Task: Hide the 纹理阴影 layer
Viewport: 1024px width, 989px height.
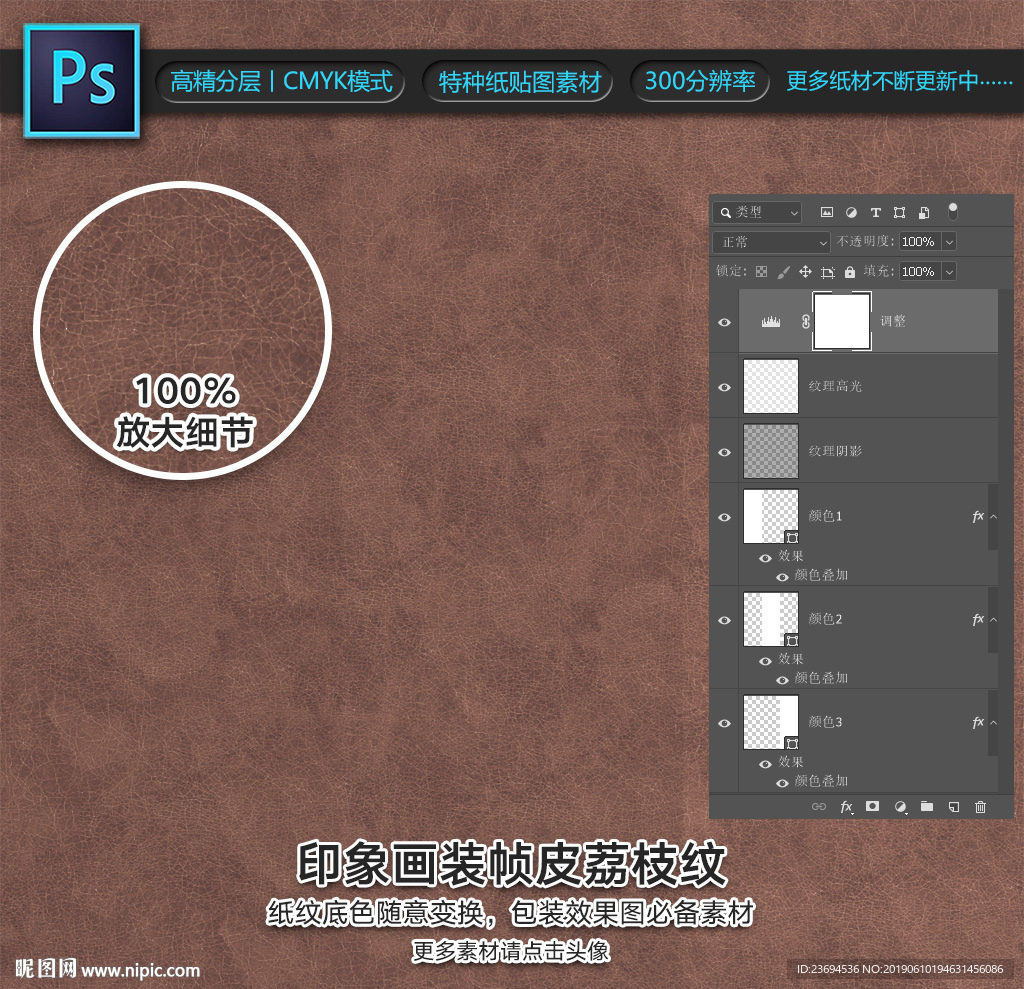Action: [724, 452]
